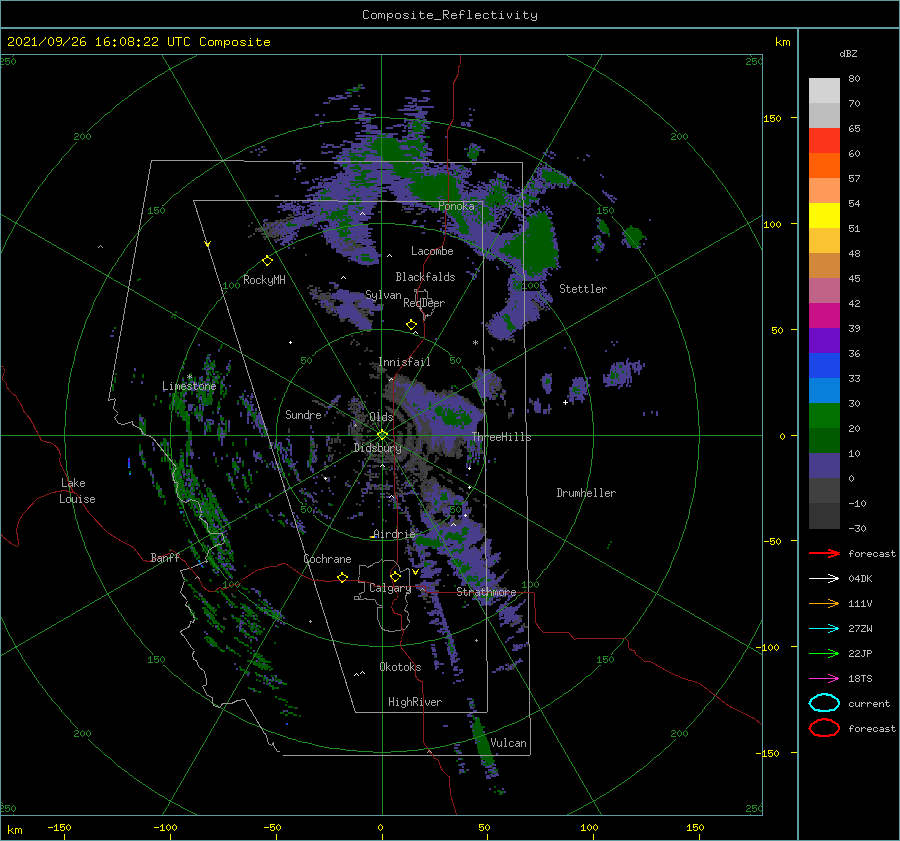Click the Blackfalds town label
The image size is (900, 841).
(x=425, y=277)
